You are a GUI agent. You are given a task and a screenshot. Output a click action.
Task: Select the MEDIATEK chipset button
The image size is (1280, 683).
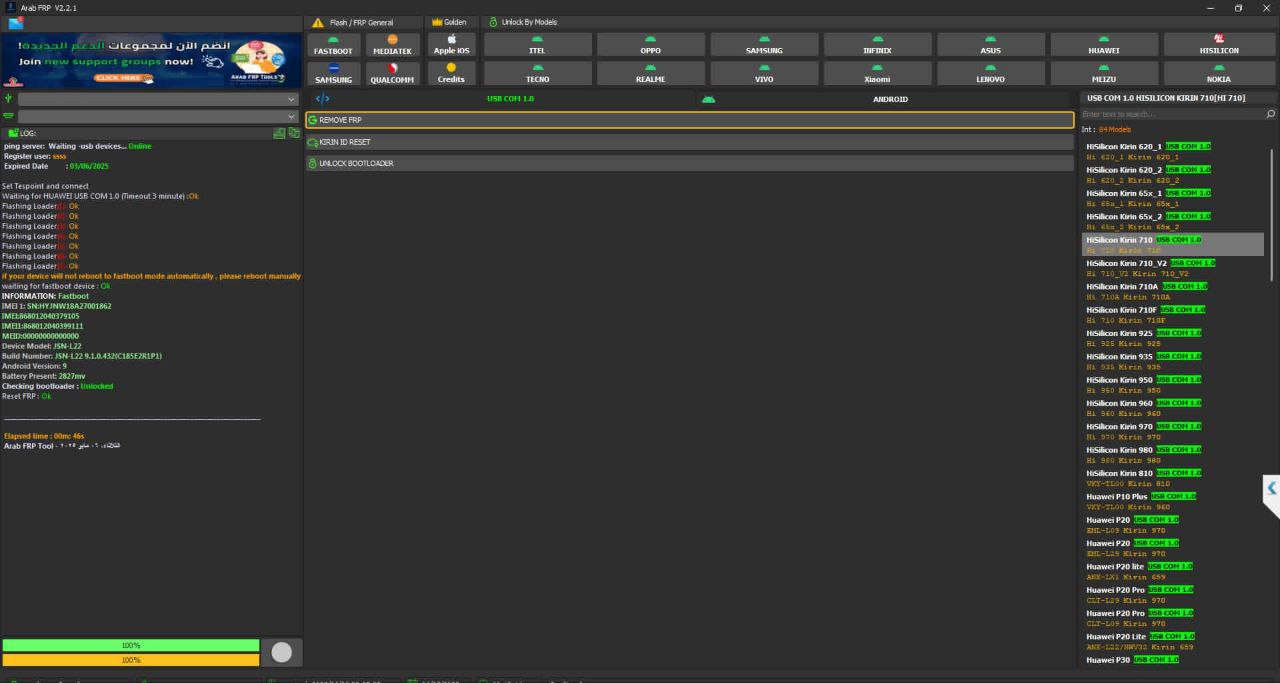[392, 45]
